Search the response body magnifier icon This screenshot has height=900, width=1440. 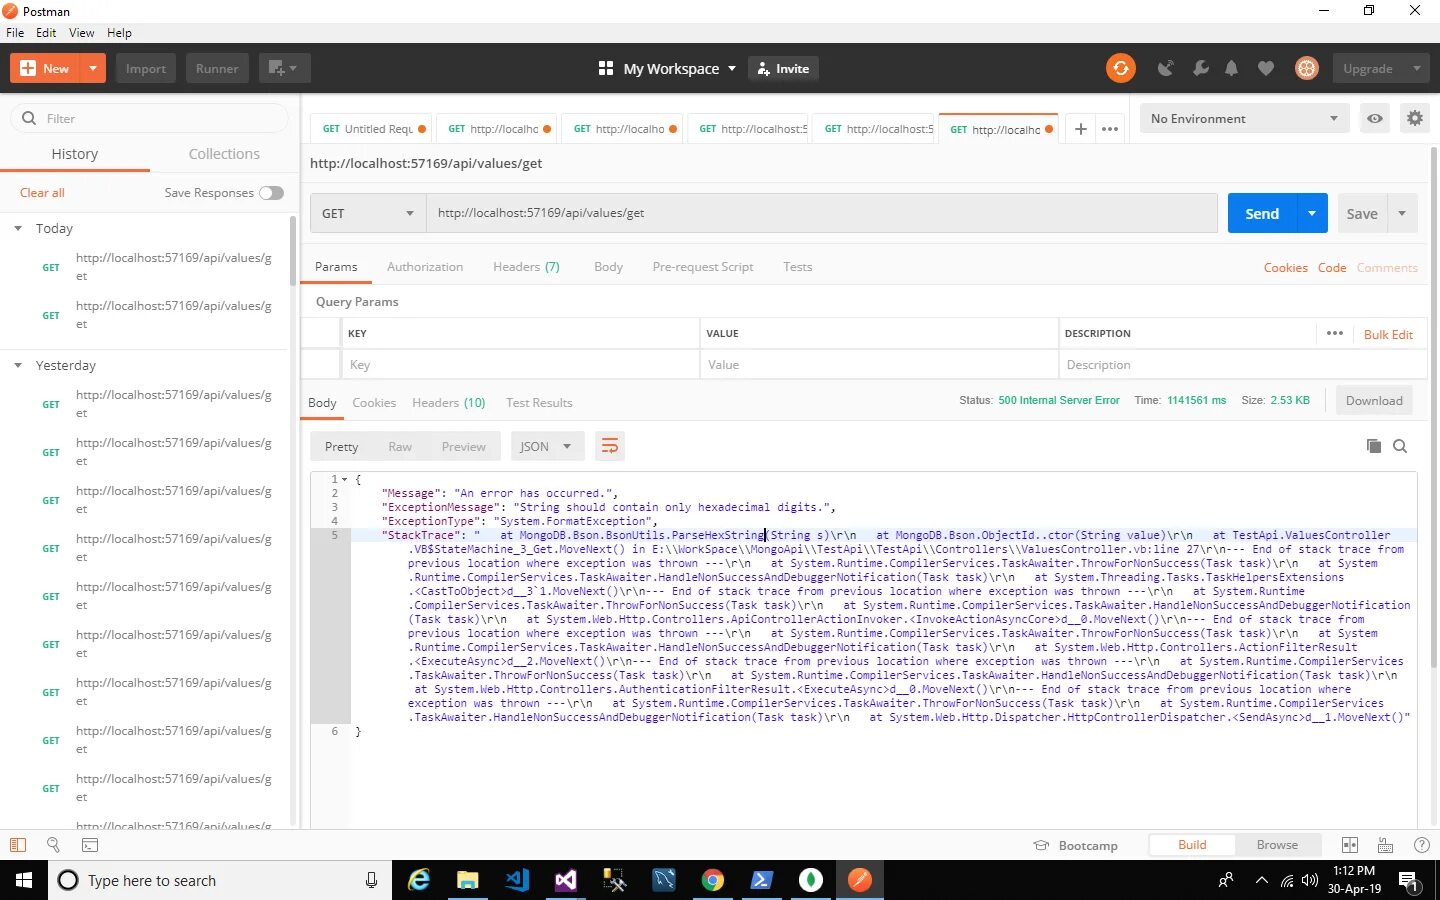(x=1400, y=446)
